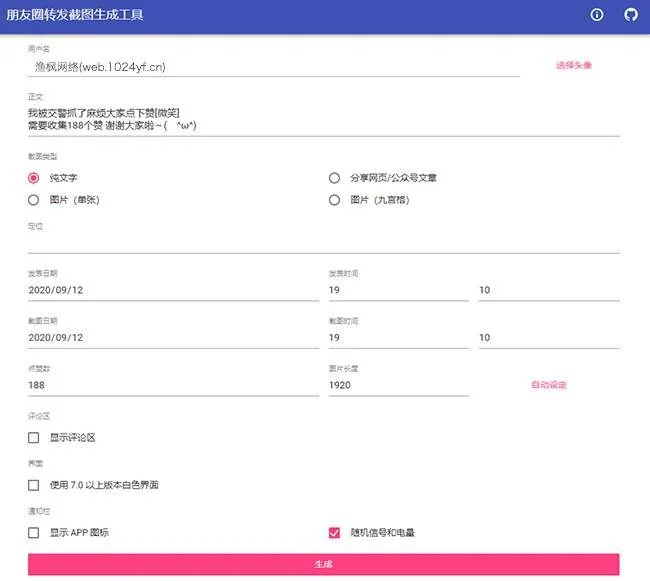Click the pink 生成 button
This screenshot has width=650, height=581.
pos(323,564)
